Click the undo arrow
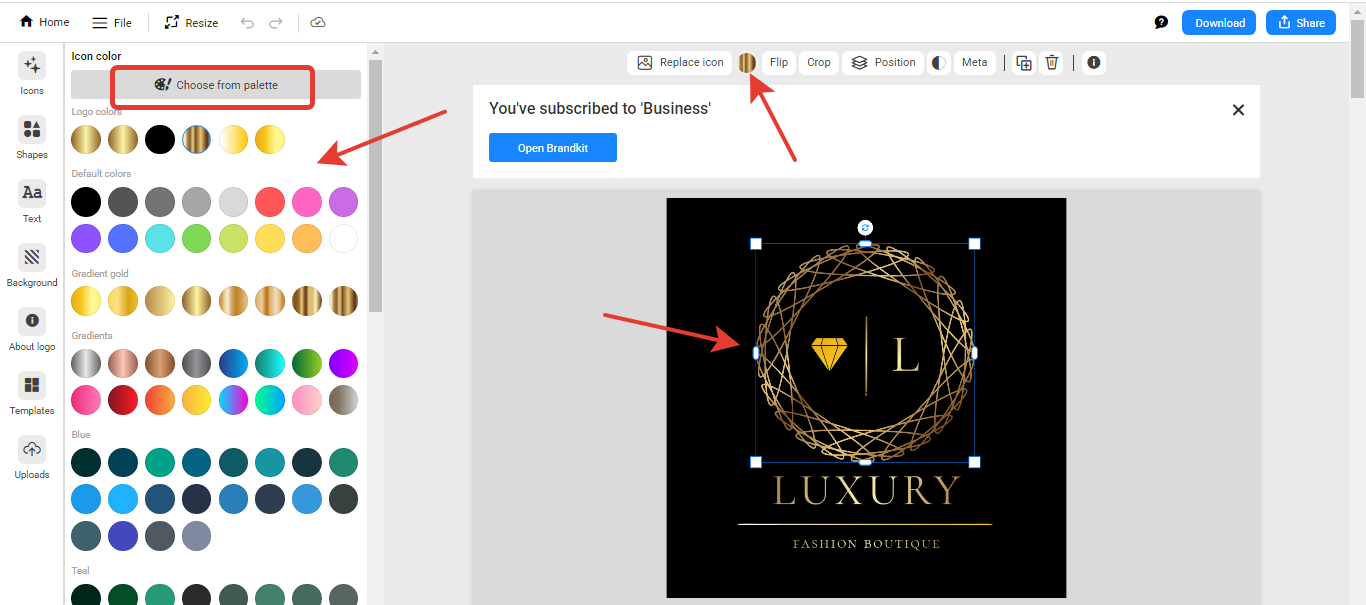 point(247,23)
